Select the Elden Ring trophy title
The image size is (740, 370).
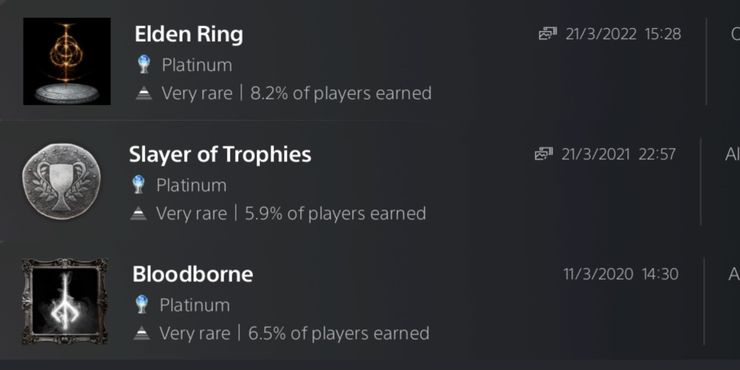pyautogui.click(x=189, y=34)
